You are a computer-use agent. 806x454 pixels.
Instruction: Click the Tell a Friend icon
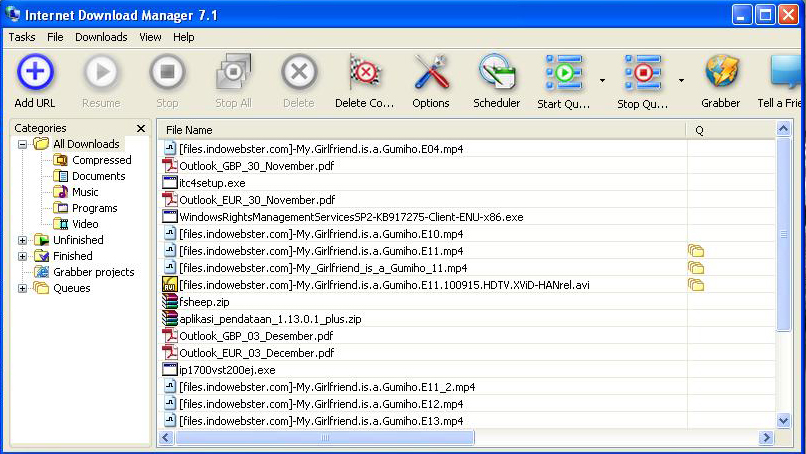coord(786,73)
